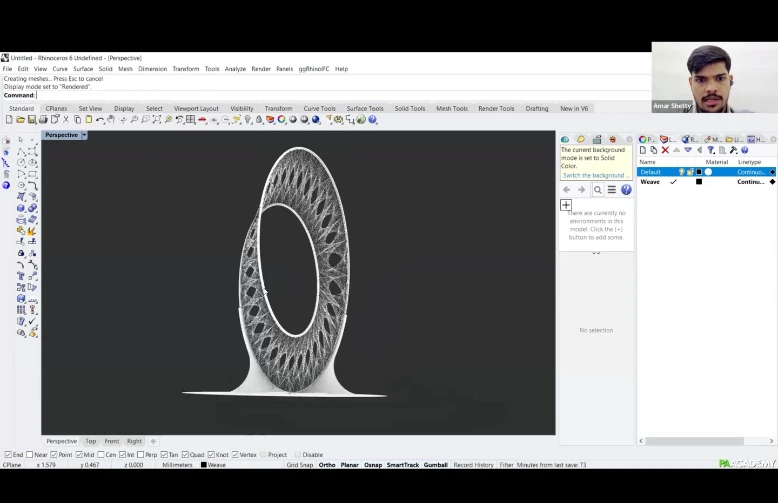Switch to the Mesh Tools toolbar tab
Image resolution: width=778 pixels, height=503 pixels.
pyautogui.click(x=451, y=108)
